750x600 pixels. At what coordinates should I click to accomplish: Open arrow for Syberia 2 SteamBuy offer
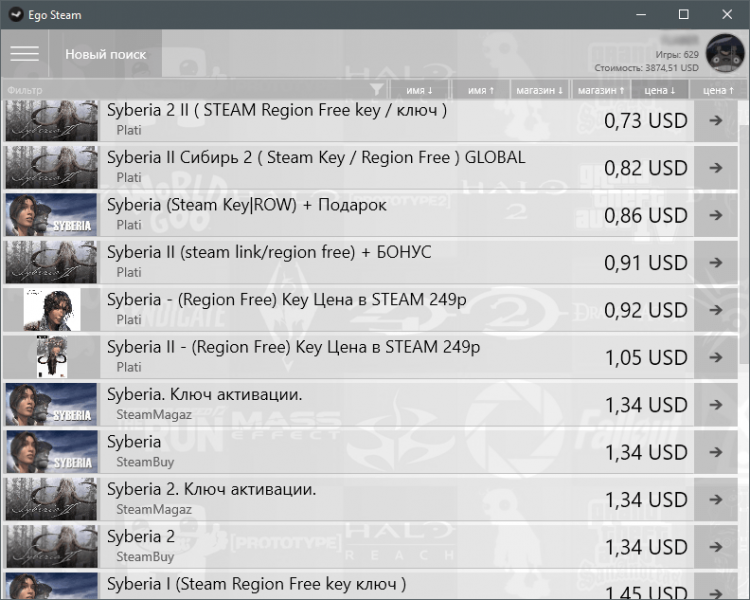point(716,547)
